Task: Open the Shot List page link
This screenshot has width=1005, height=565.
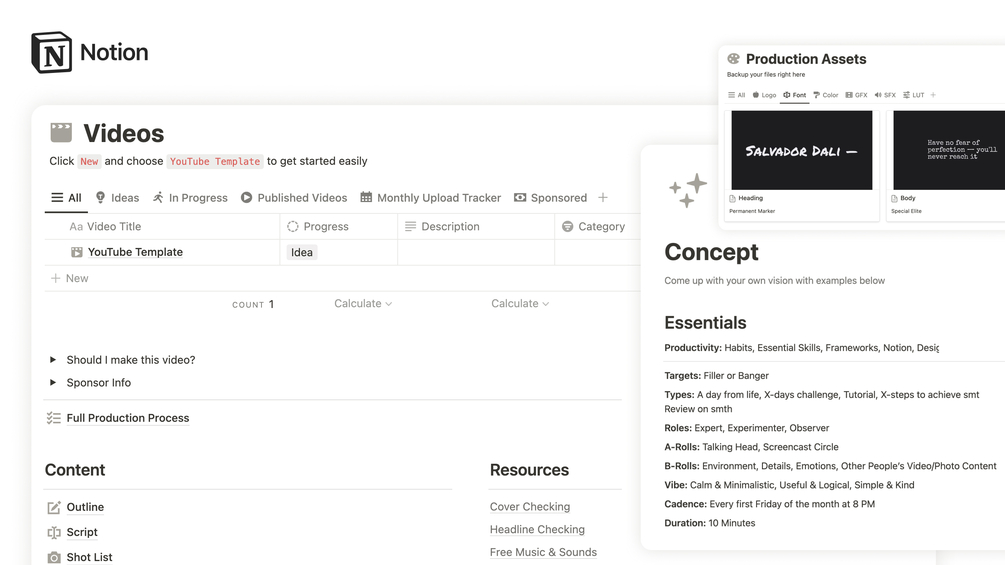Action: (89, 557)
